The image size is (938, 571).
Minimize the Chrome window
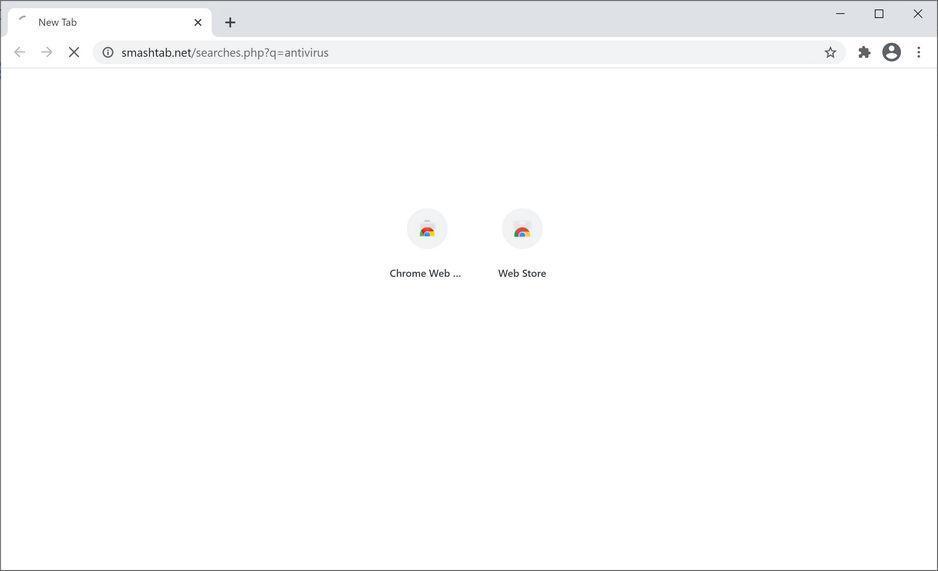840,13
